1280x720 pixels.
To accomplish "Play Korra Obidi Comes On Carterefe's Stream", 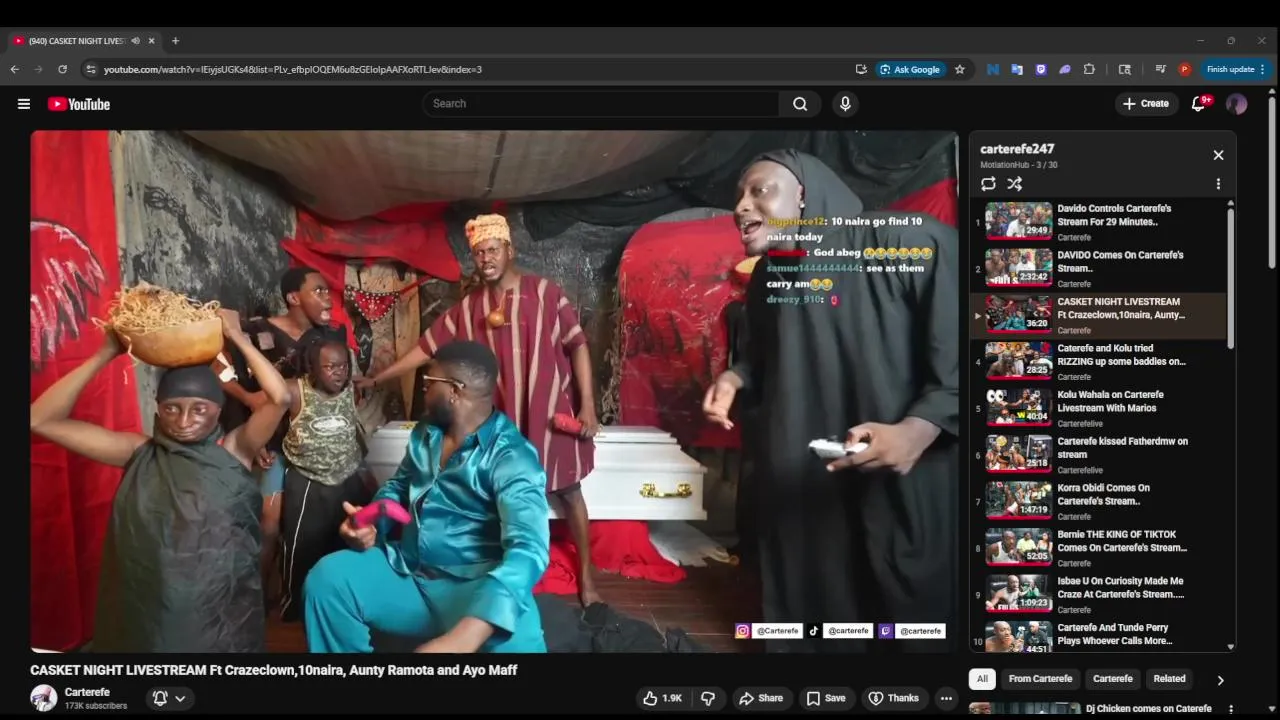I will [1097, 501].
